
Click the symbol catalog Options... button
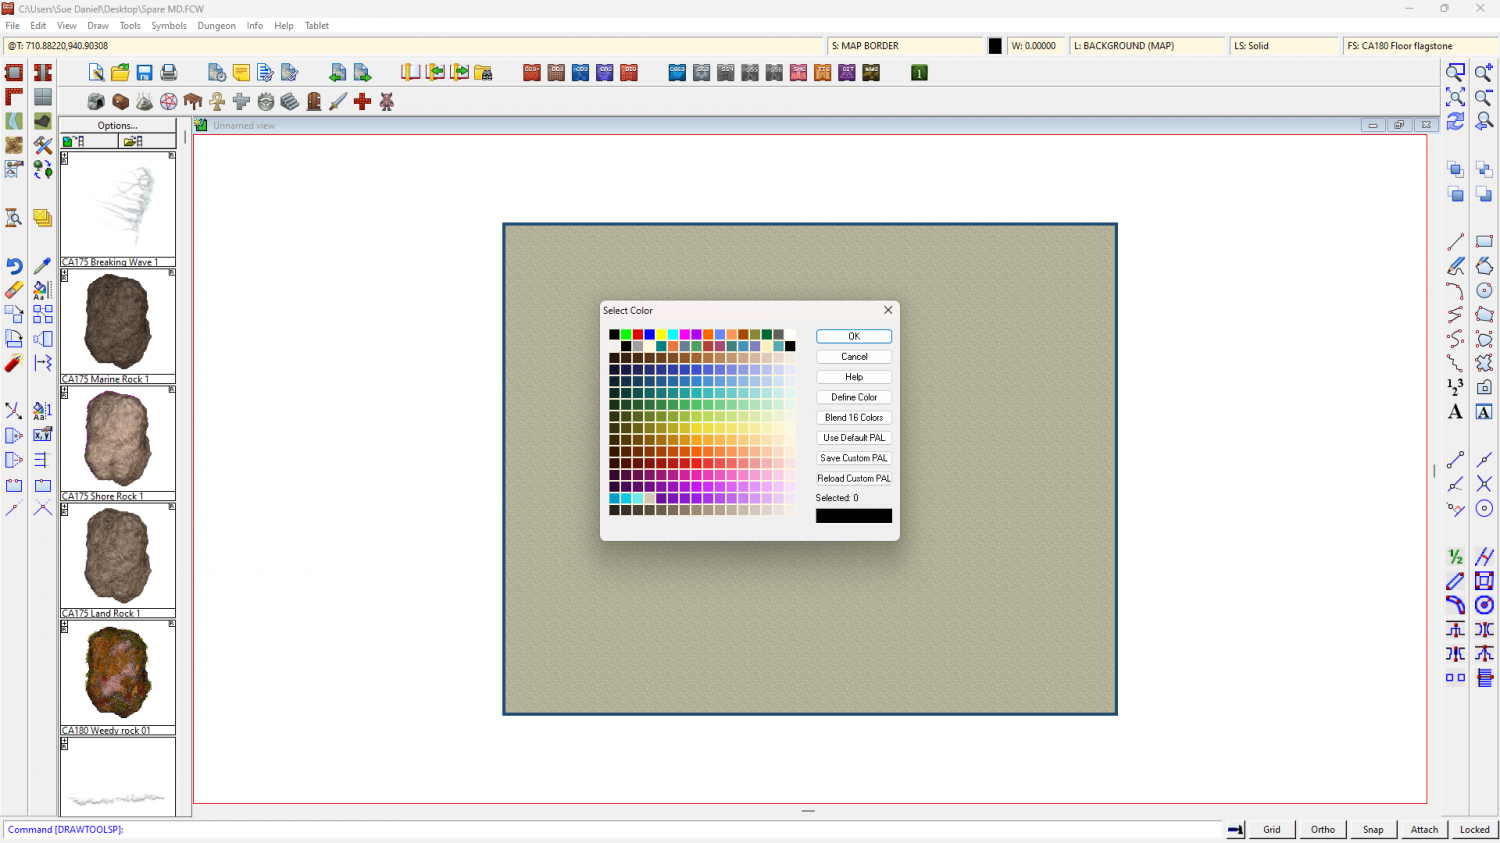click(x=118, y=125)
